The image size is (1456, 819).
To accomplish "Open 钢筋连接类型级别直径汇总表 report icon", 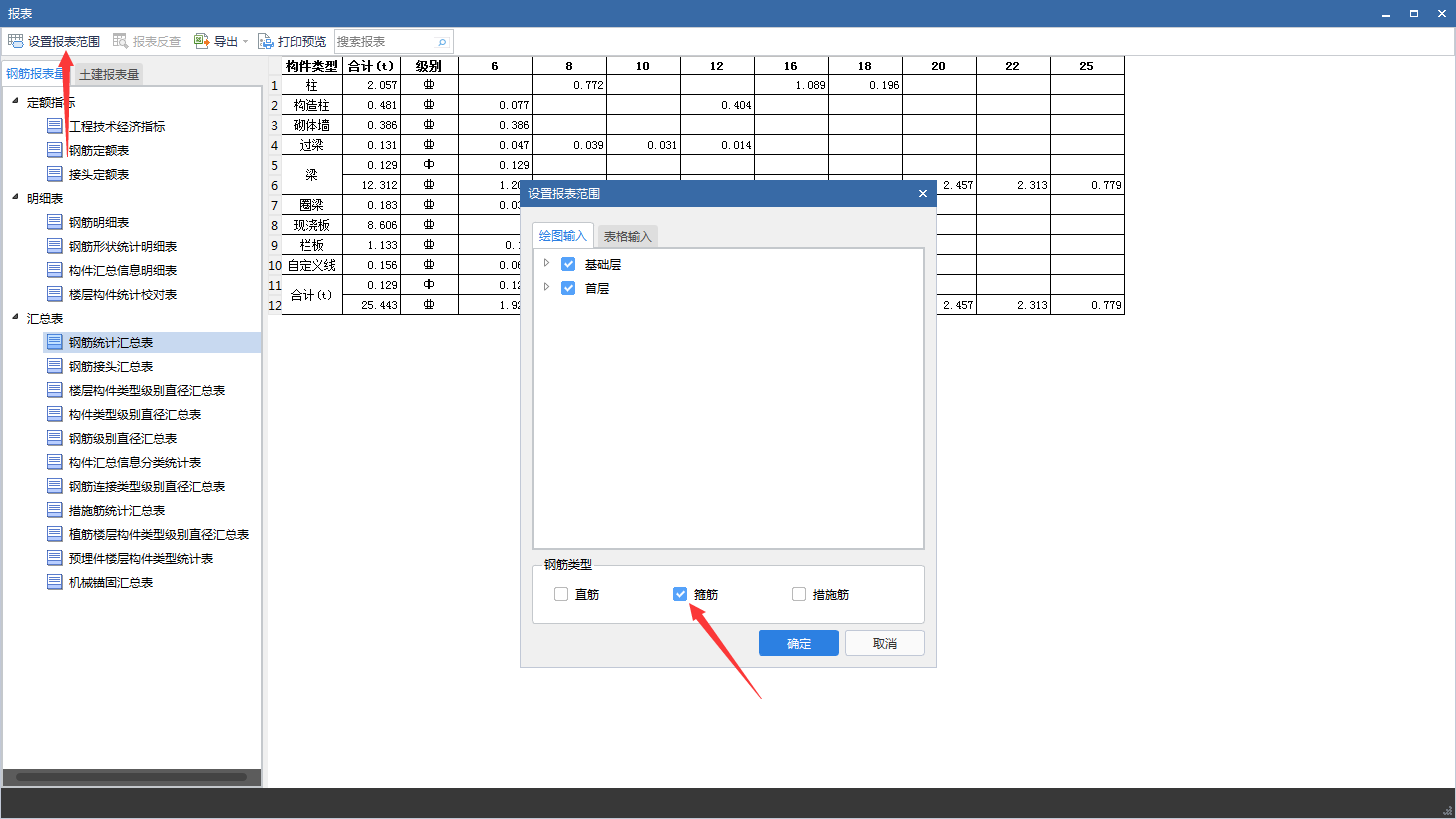I will click(55, 487).
